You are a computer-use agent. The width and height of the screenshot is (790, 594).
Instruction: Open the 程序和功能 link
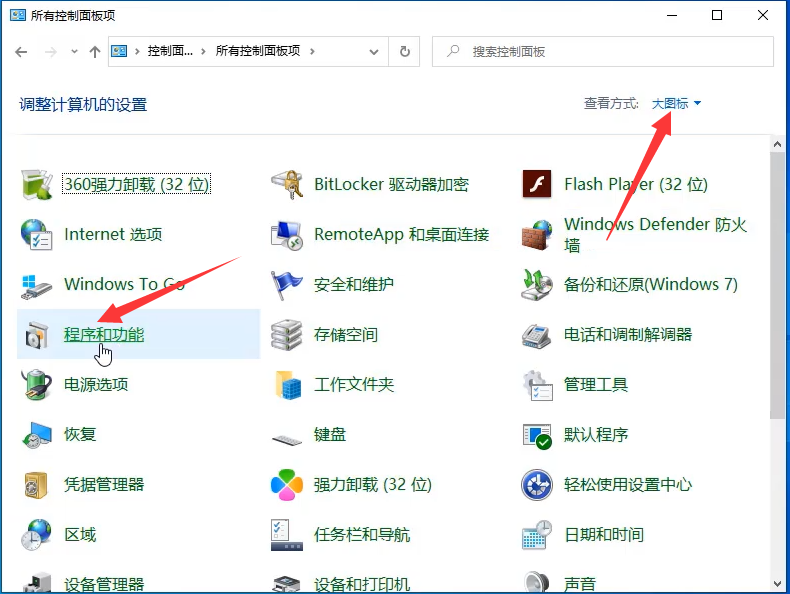(x=104, y=334)
